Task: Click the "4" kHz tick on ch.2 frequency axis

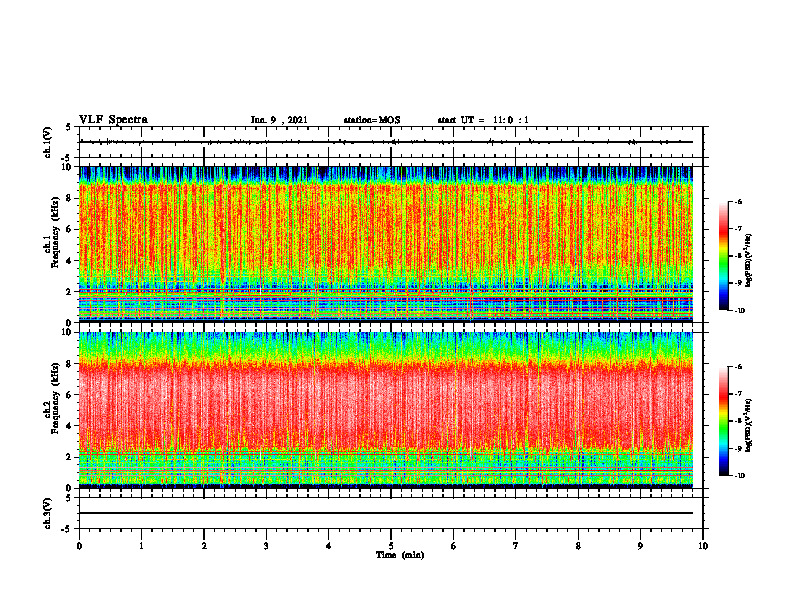Action: (69, 426)
